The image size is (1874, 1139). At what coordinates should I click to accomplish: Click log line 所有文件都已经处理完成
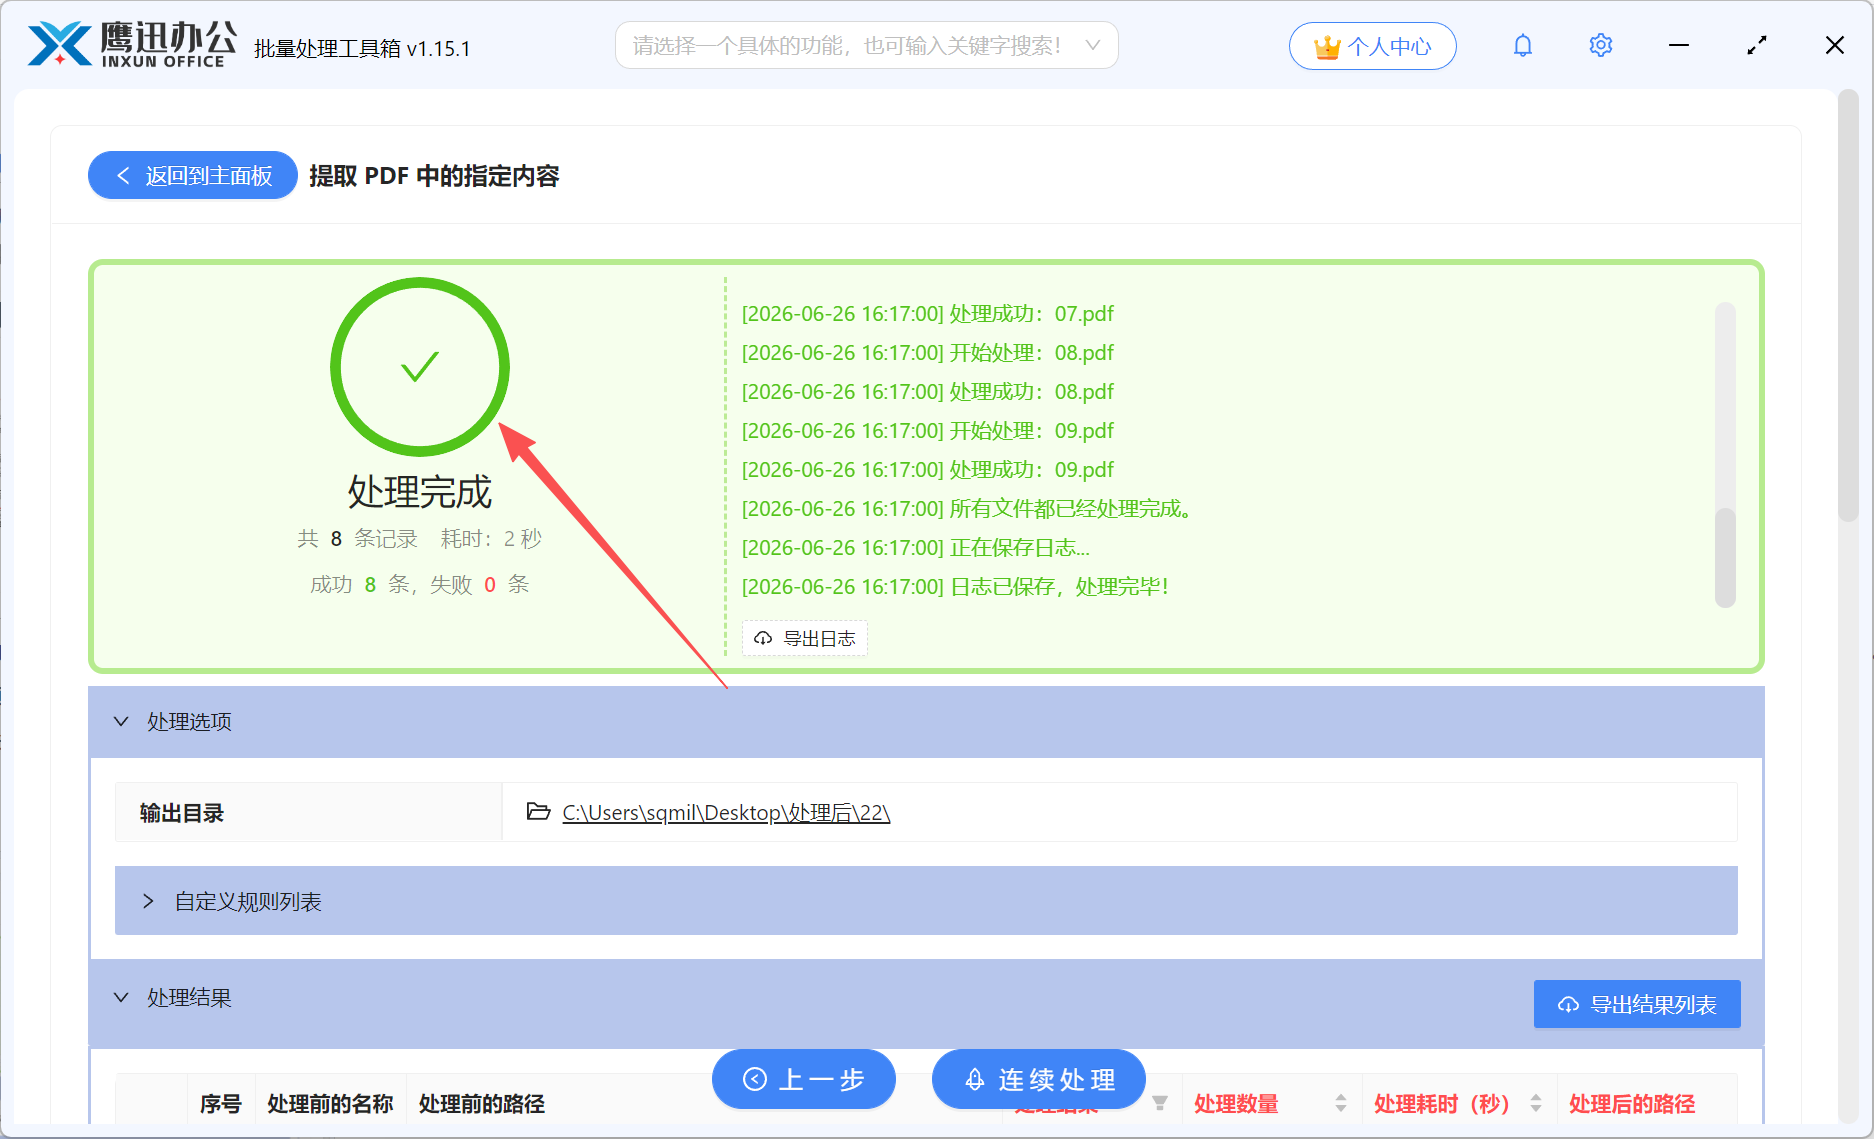[x=967, y=509]
